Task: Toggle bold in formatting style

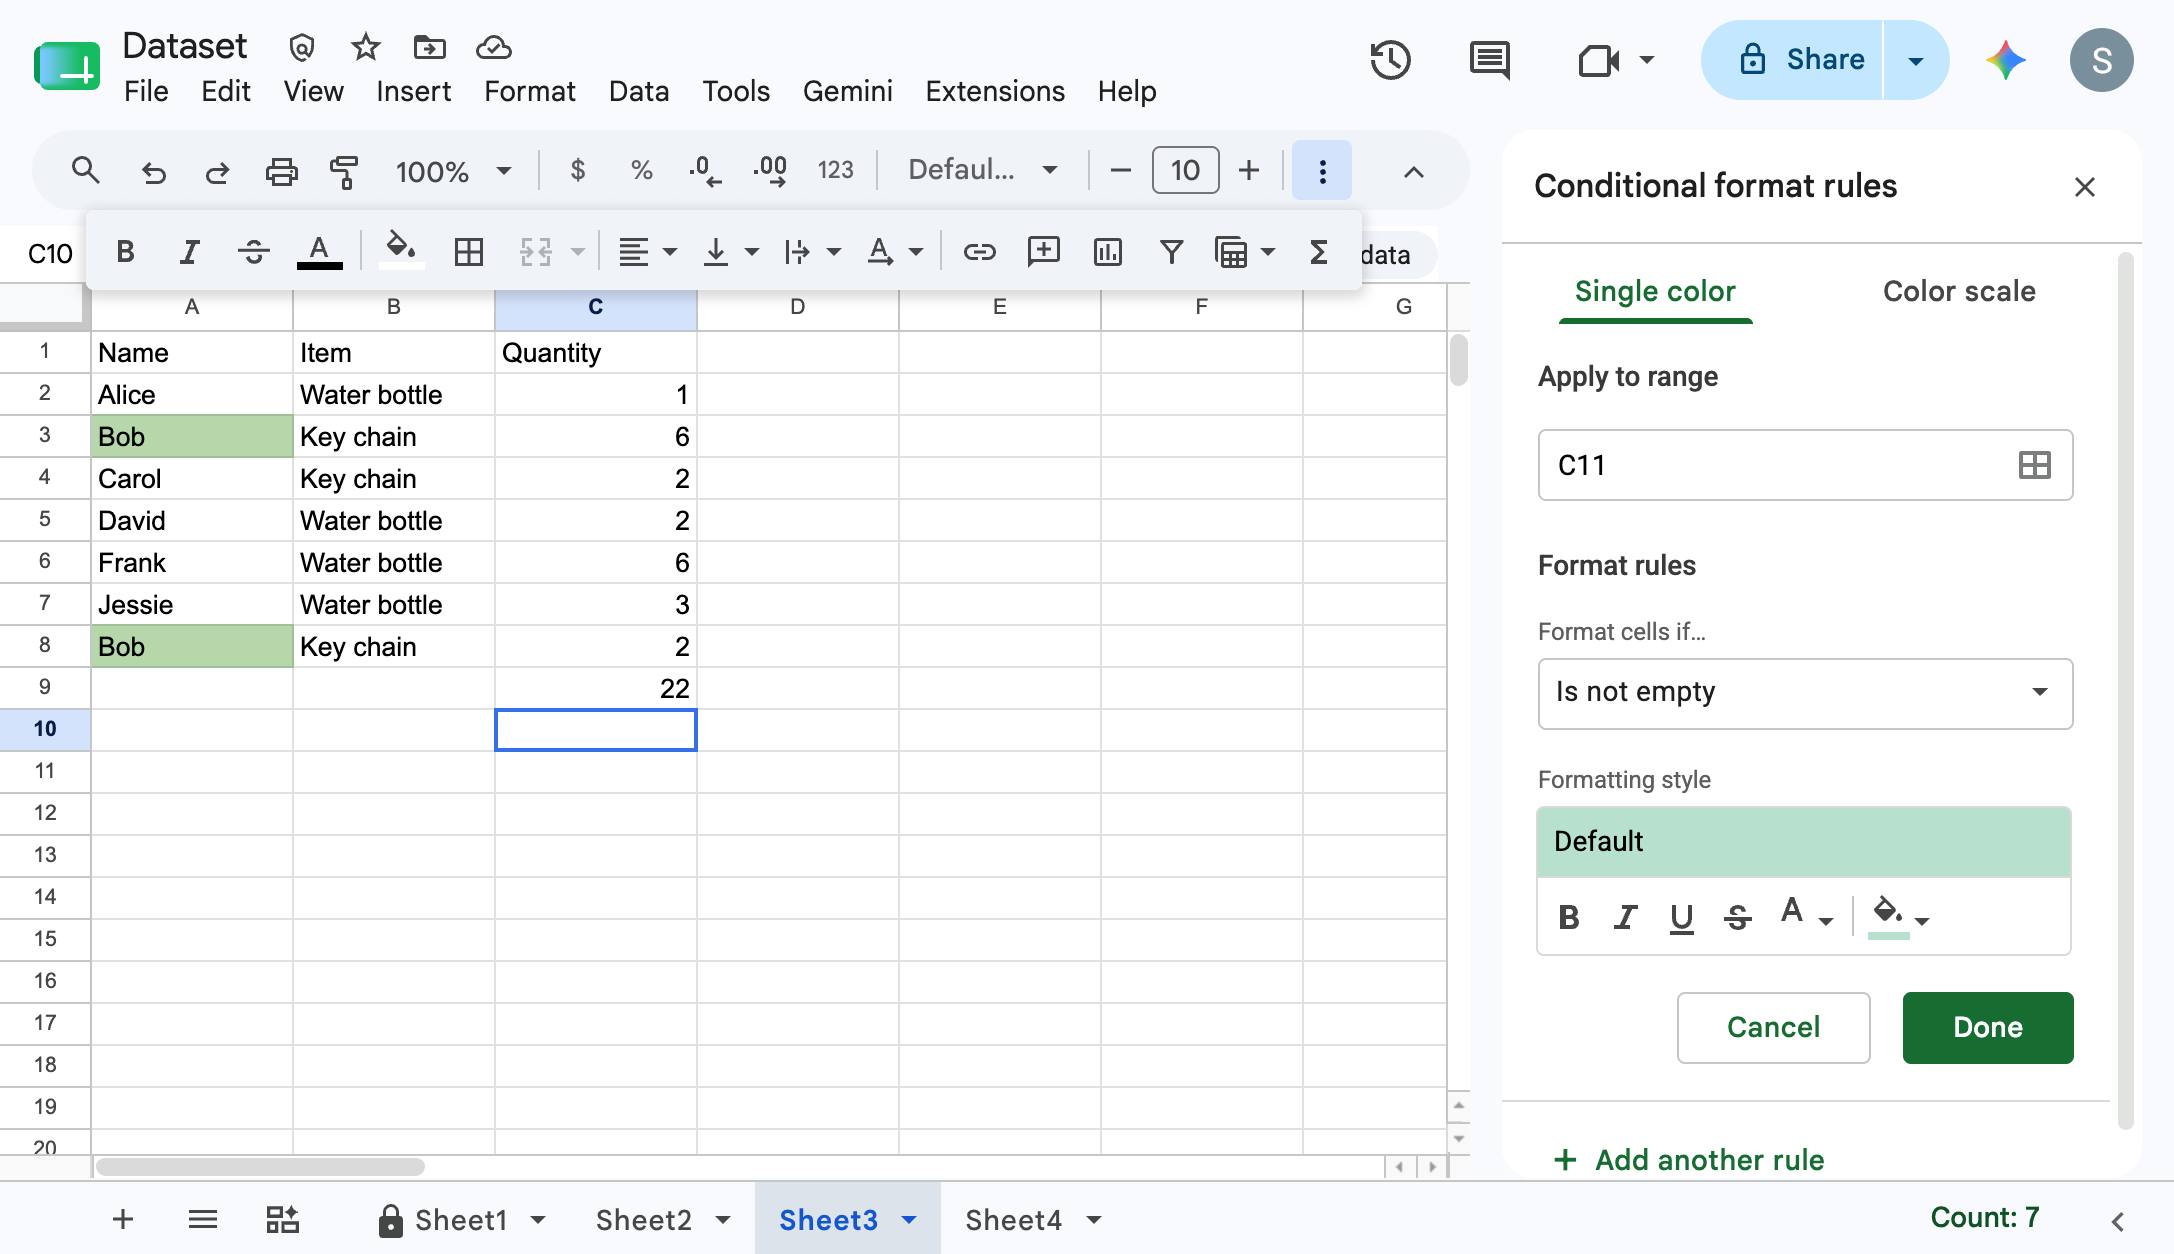Action: [x=1569, y=917]
